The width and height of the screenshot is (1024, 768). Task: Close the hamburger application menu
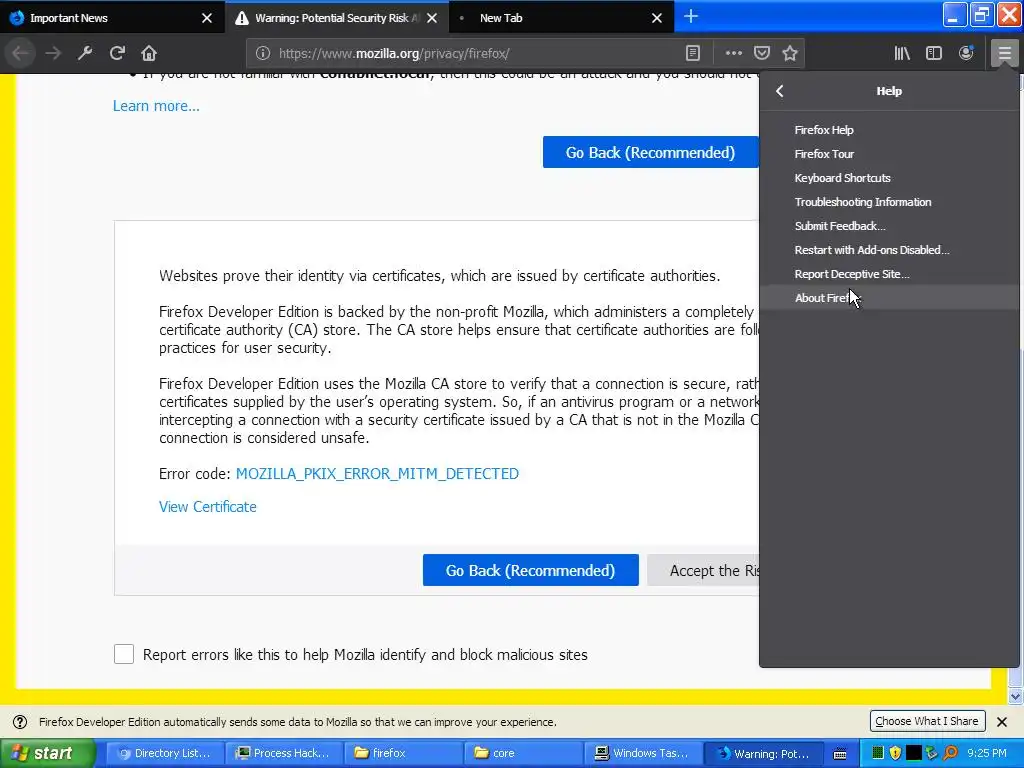(x=1004, y=54)
